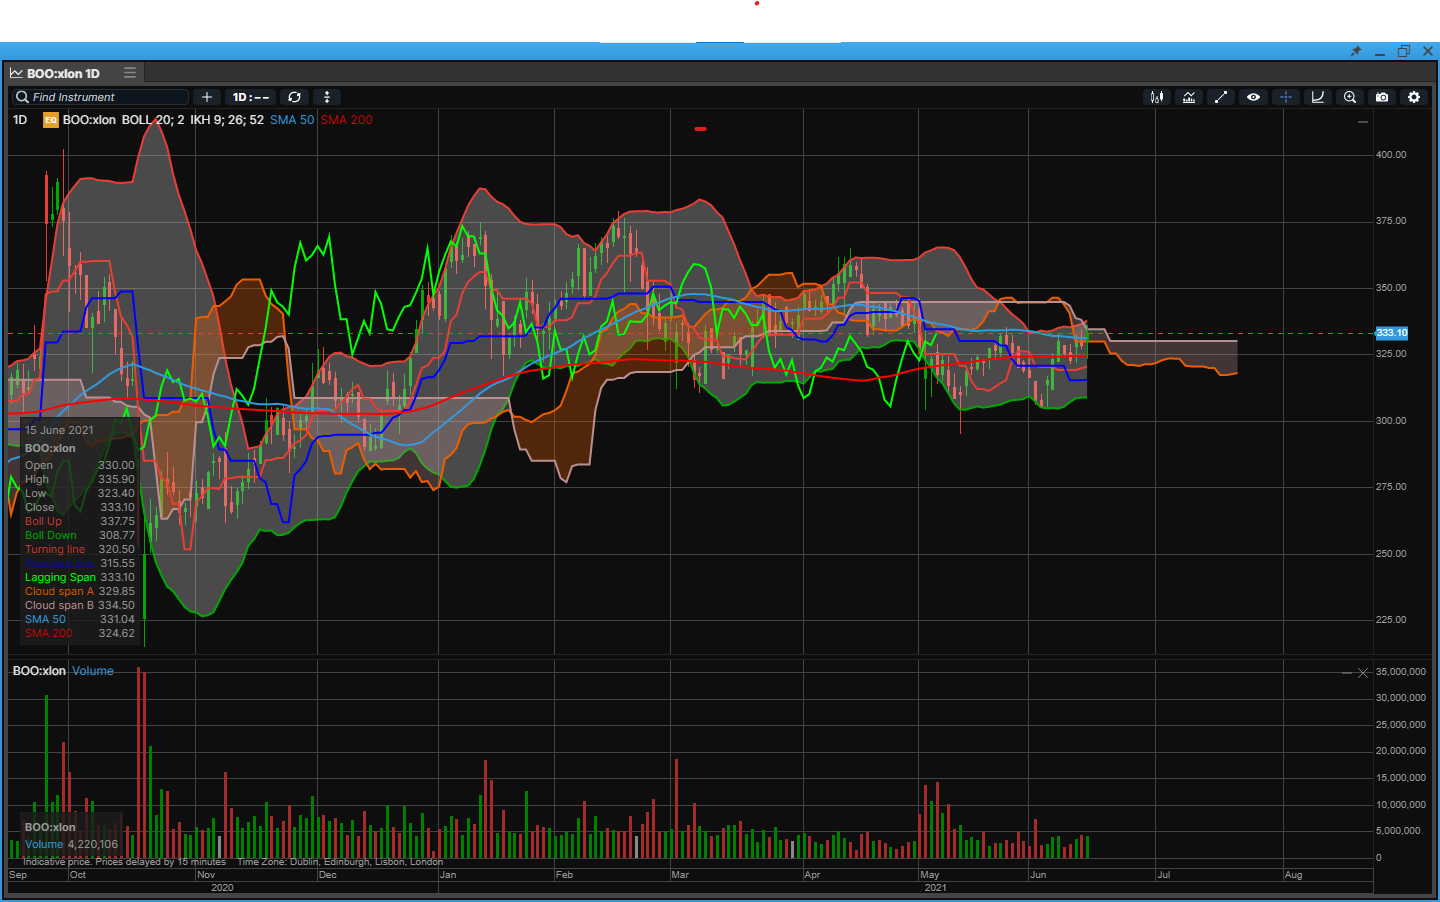Click the 'Lagging Span' row in data box
The height and width of the screenshot is (902, 1440).
coord(80,578)
